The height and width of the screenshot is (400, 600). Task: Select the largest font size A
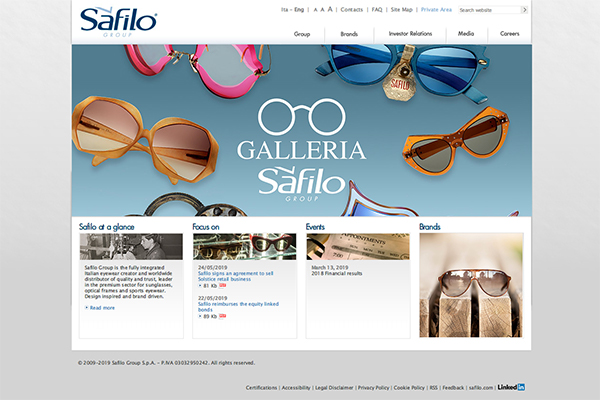[x=330, y=9]
